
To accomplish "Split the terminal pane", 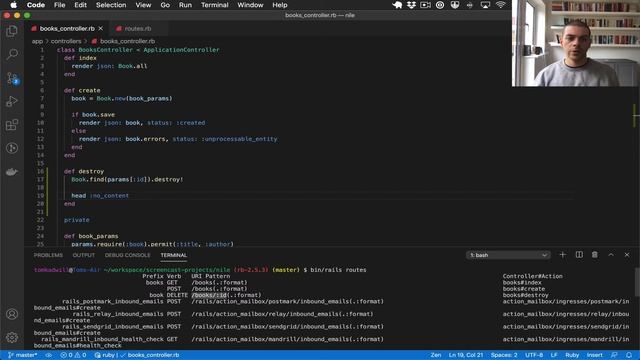I will [x=579, y=255].
